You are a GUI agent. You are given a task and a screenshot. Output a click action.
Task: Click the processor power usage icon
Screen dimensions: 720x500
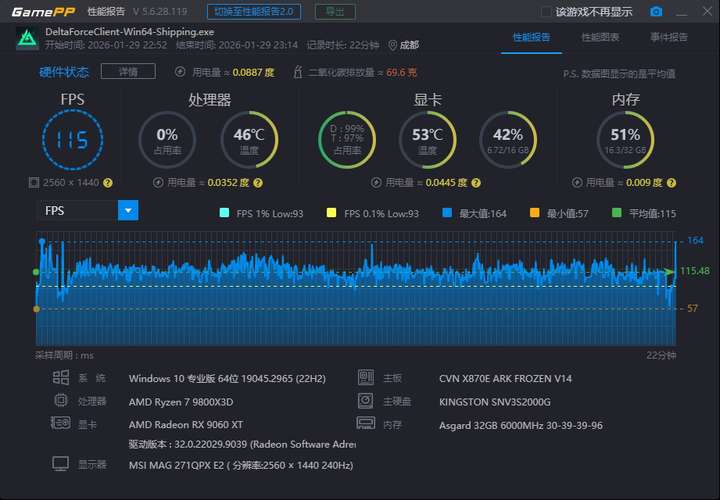[158, 182]
